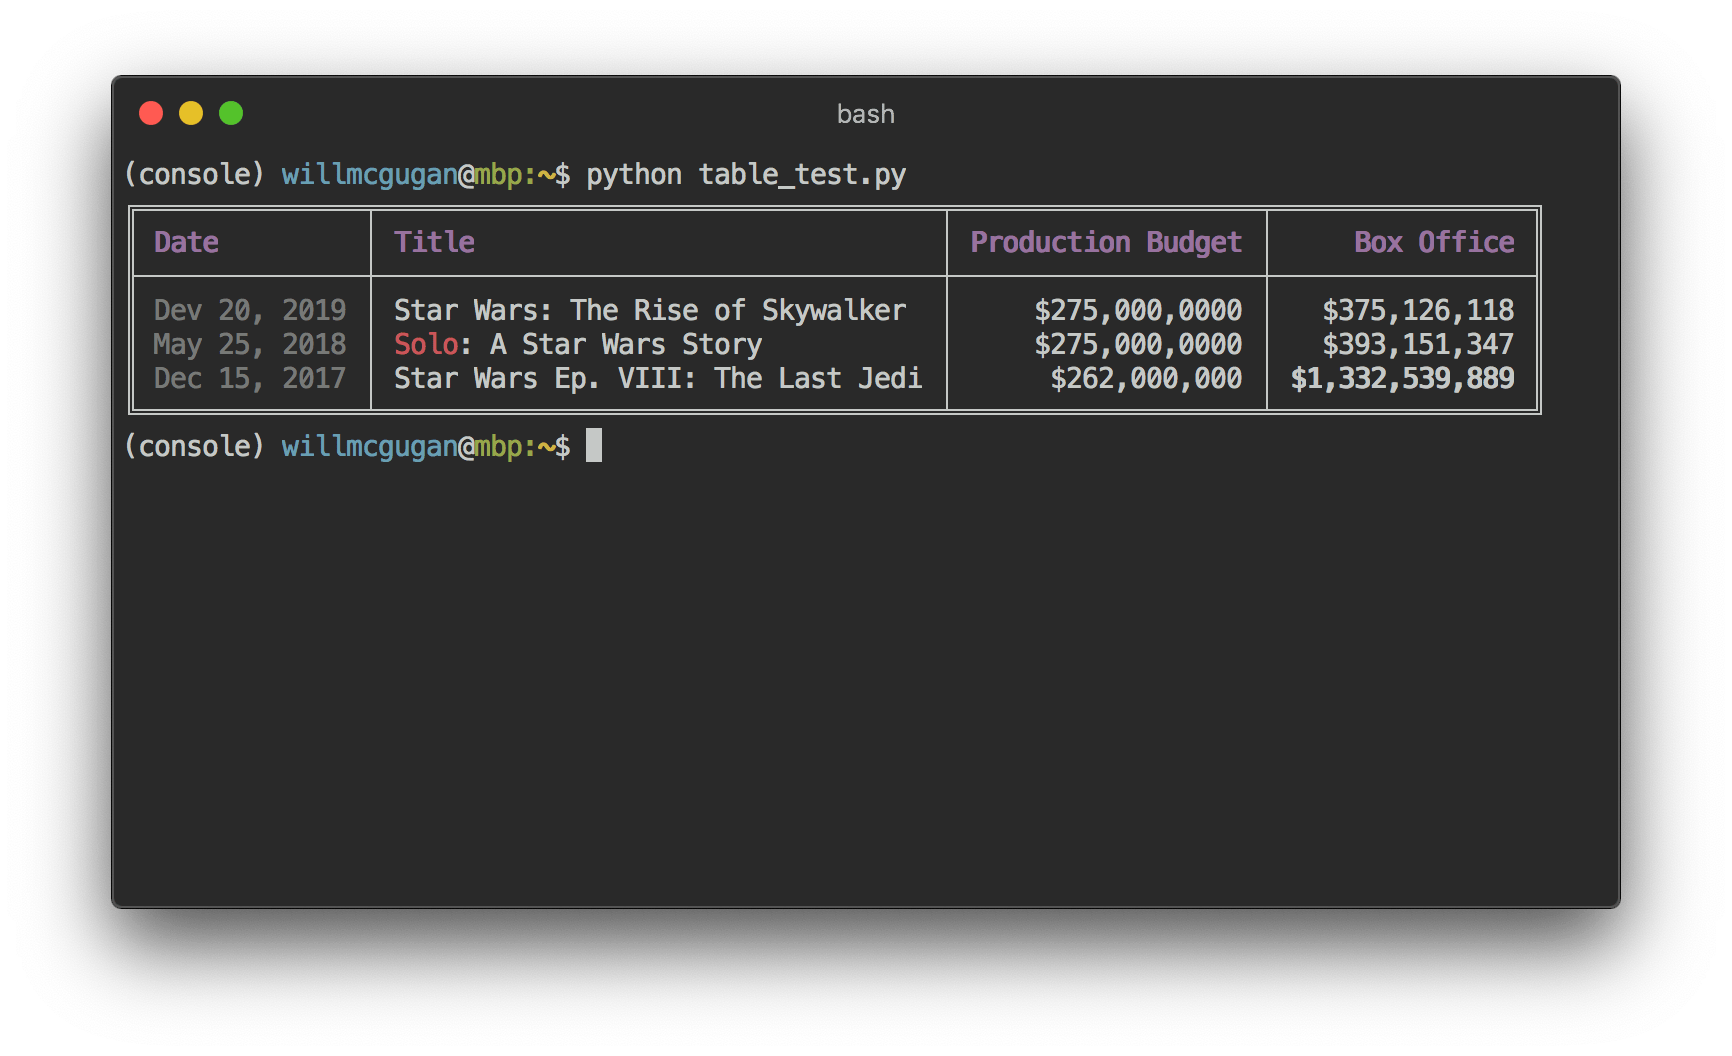Click the date Dev 20, 2019
The width and height of the screenshot is (1732, 1056).
(x=250, y=310)
